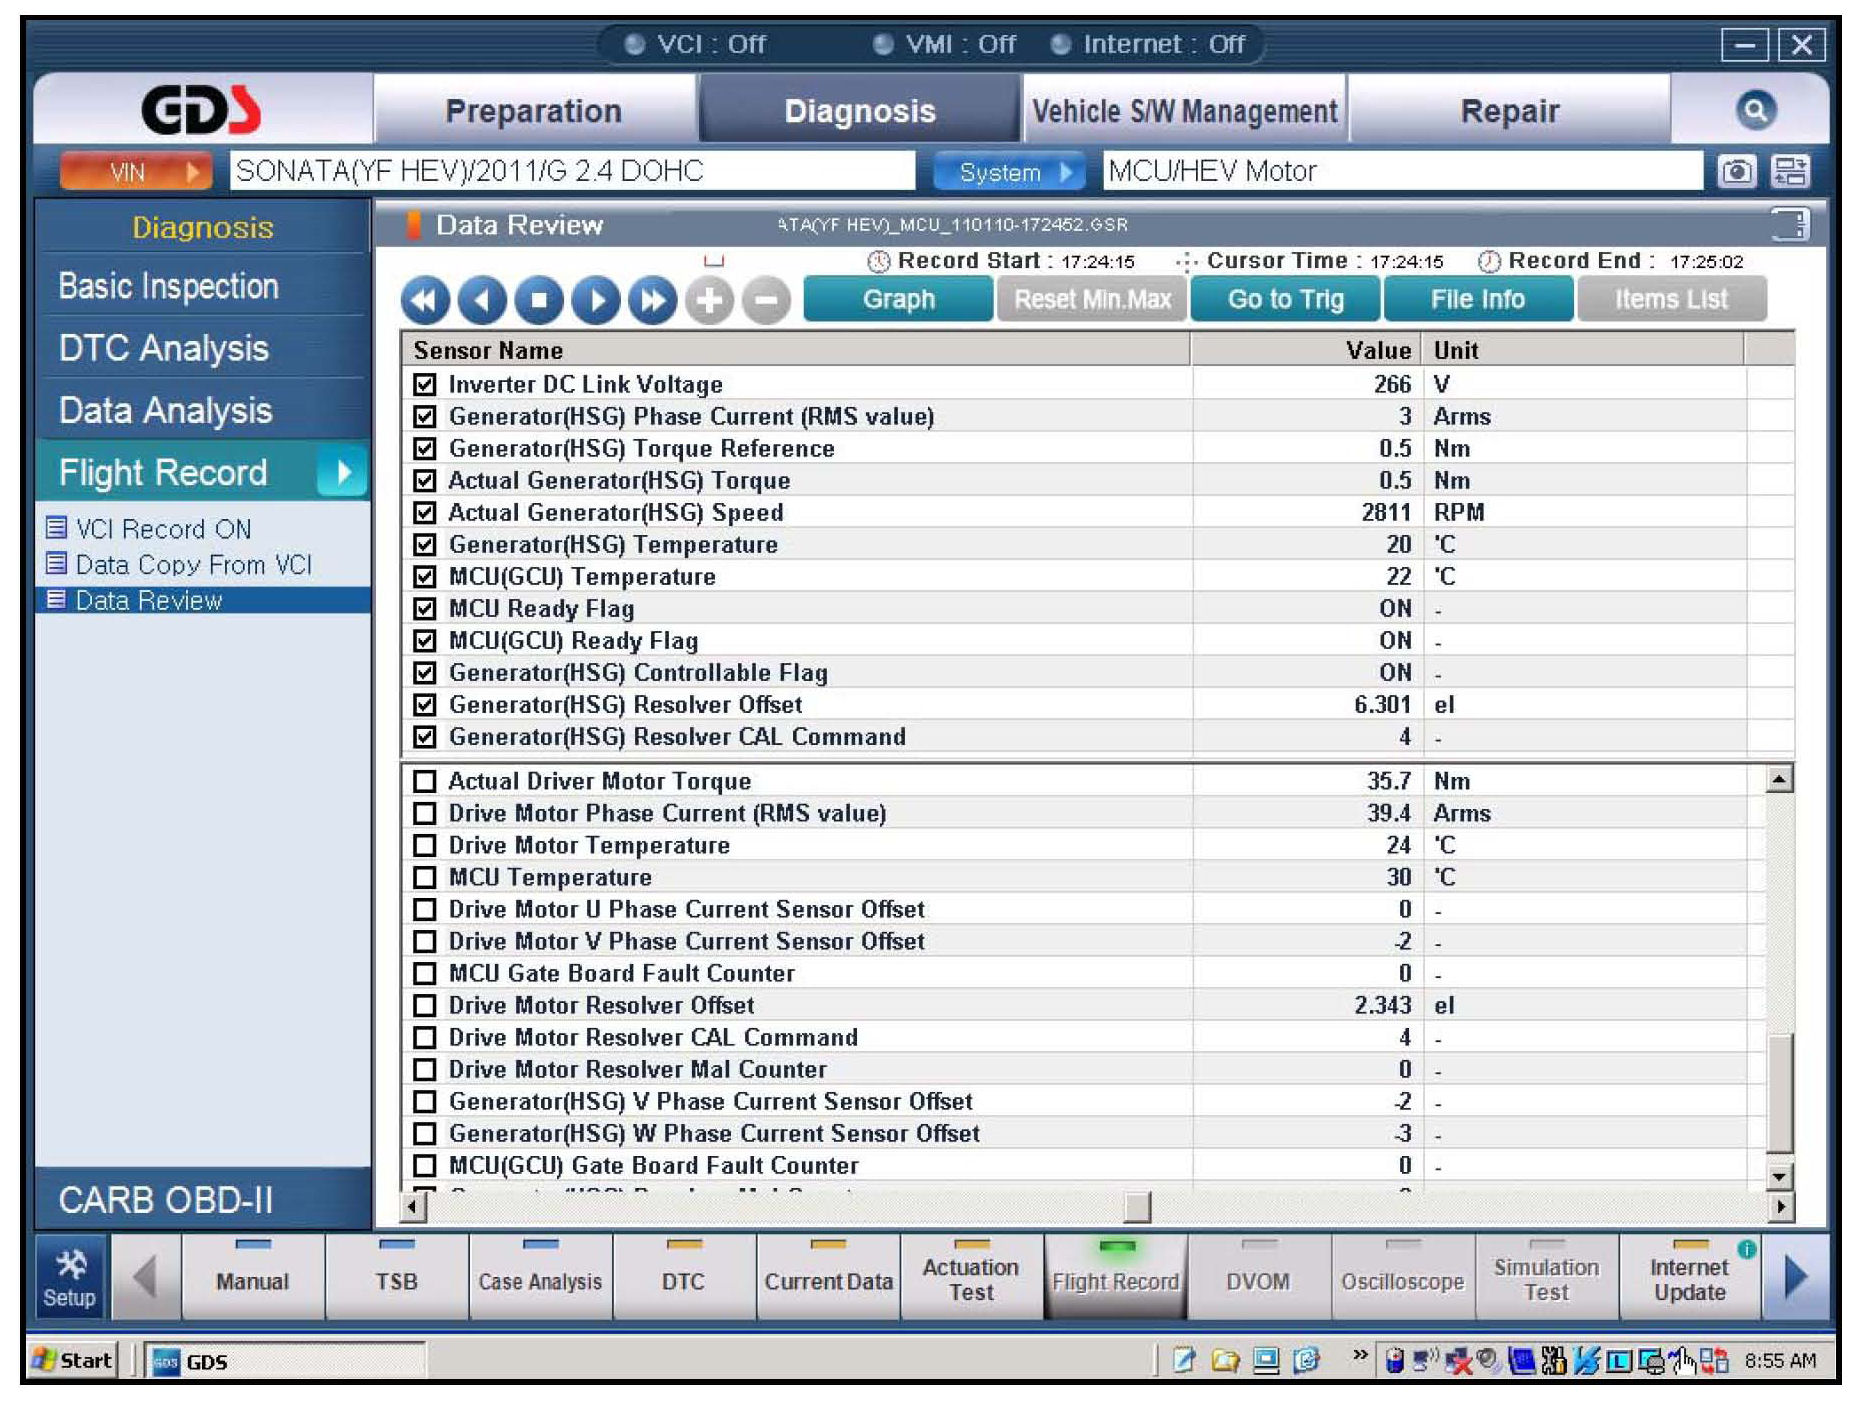The width and height of the screenshot is (1861, 1401).
Task: Enable Drive Motor Temperature checkbox
Action: pos(425,846)
